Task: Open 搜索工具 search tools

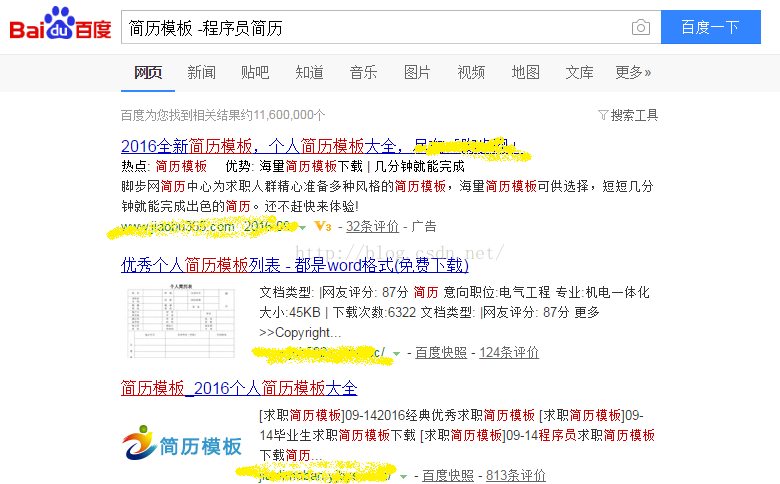Action: [634, 115]
